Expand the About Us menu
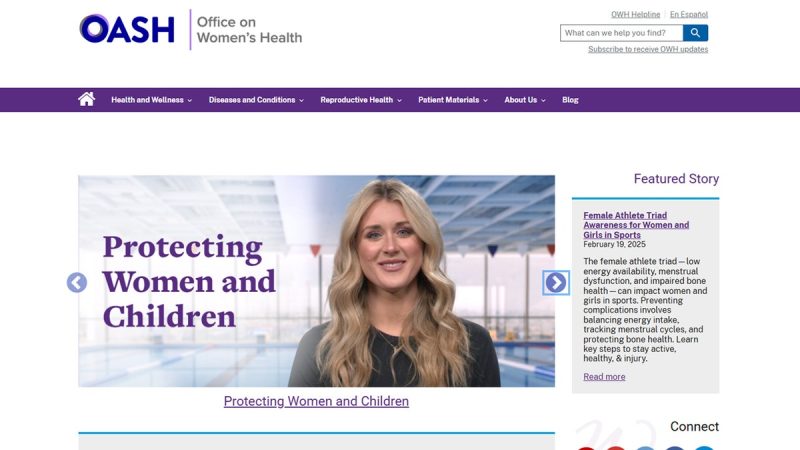The image size is (800, 450). [524, 100]
